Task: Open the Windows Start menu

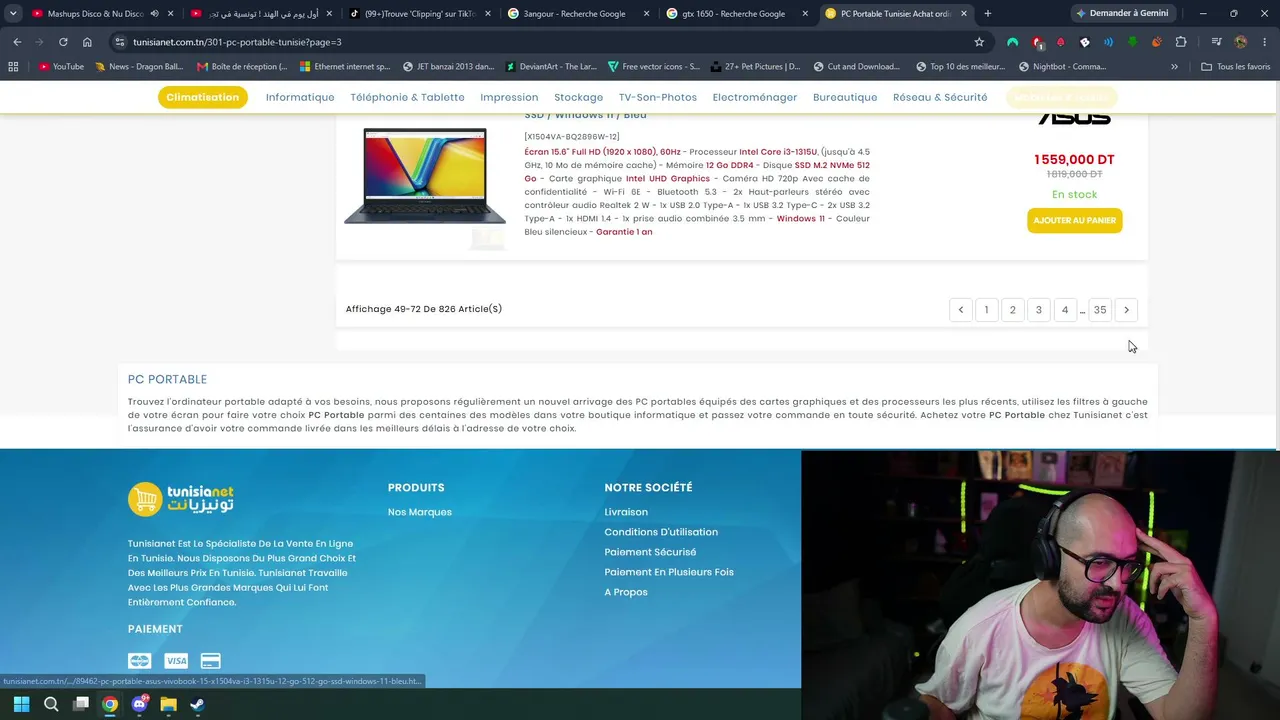Action: (x=21, y=704)
